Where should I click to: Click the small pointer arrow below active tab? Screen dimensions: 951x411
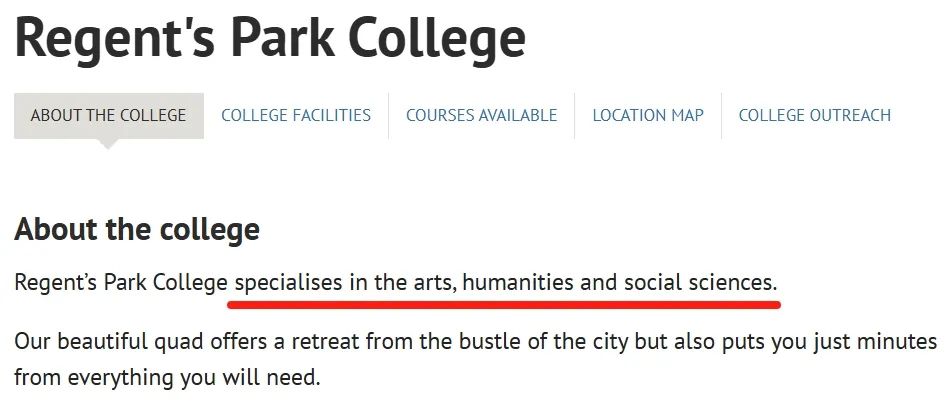[x=108, y=144]
